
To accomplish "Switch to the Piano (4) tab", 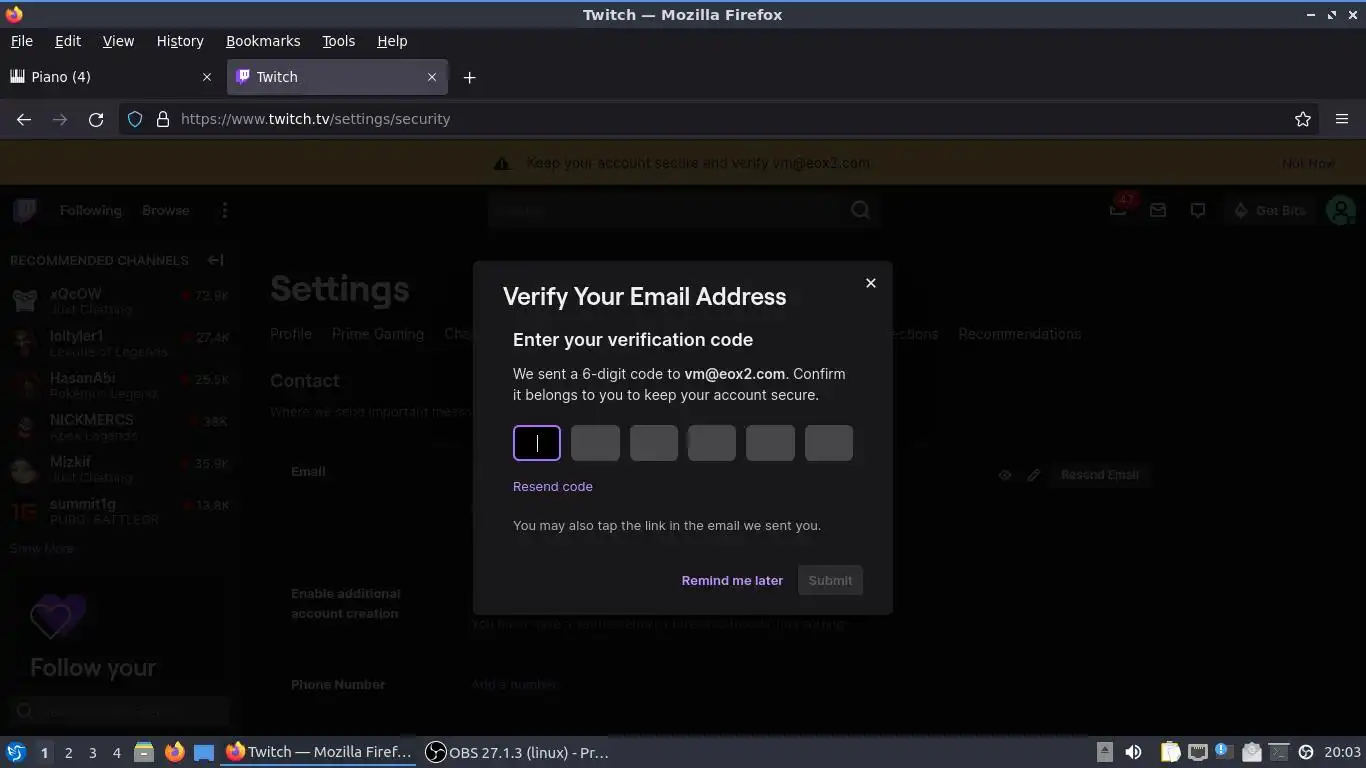I will (111, 77).
